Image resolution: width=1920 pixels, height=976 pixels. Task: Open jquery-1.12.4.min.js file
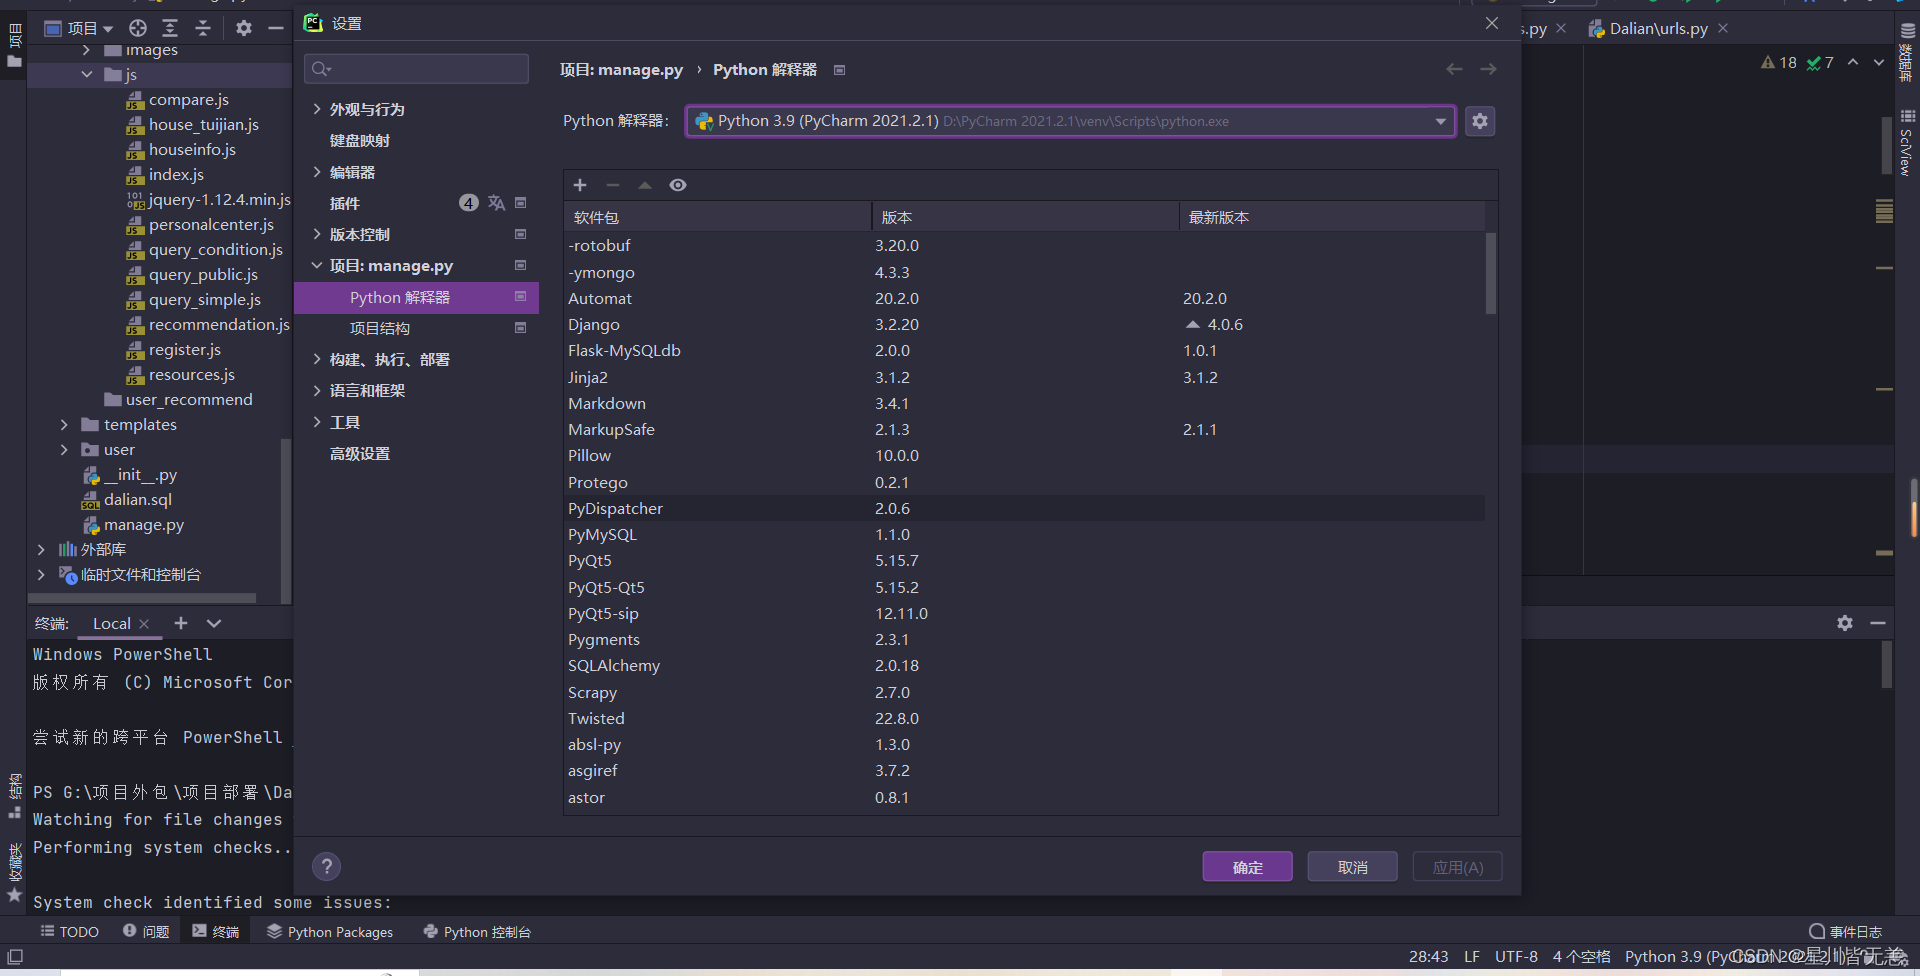click(219, 200)
